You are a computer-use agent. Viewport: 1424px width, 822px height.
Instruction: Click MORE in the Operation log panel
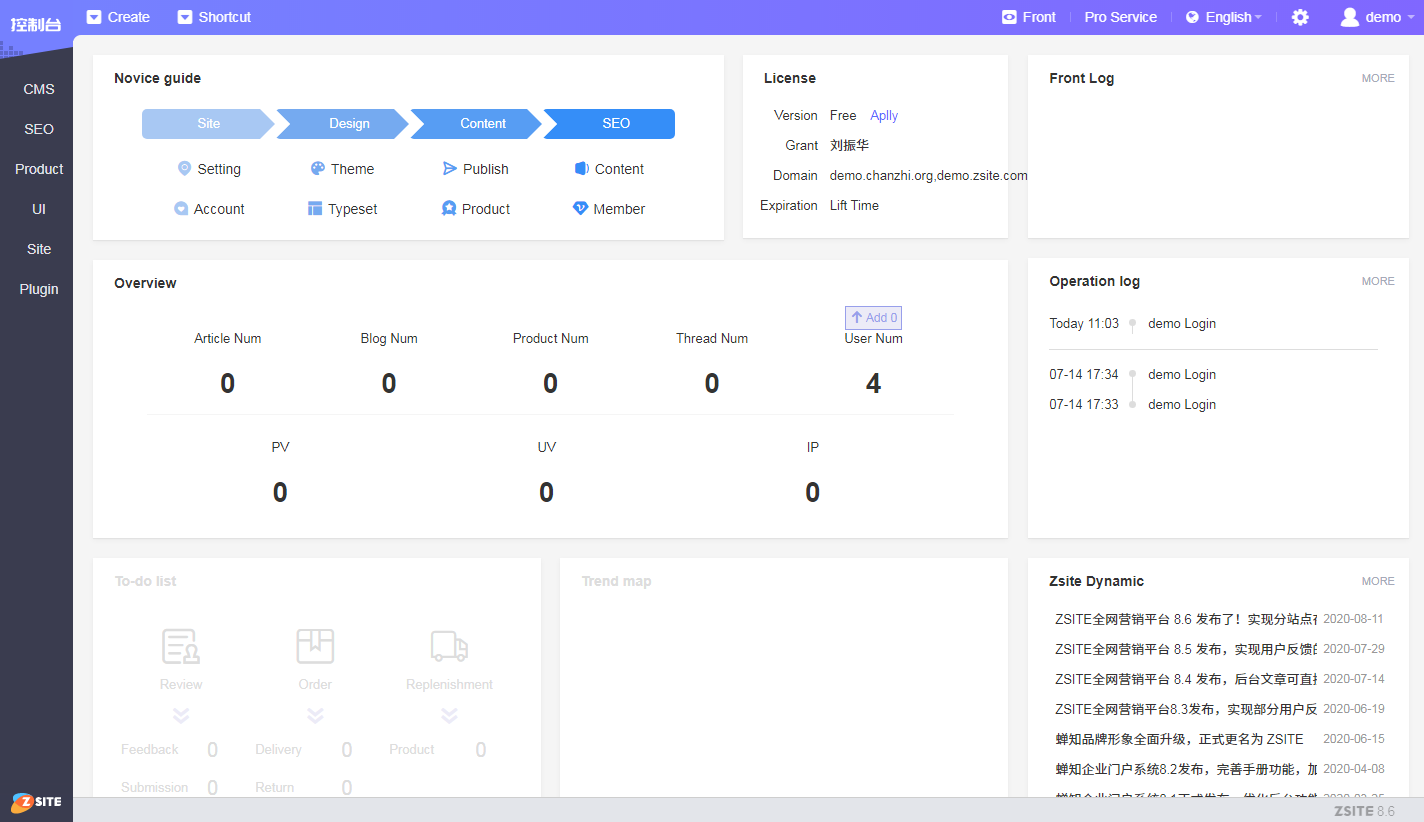(x=1377, y=281)
